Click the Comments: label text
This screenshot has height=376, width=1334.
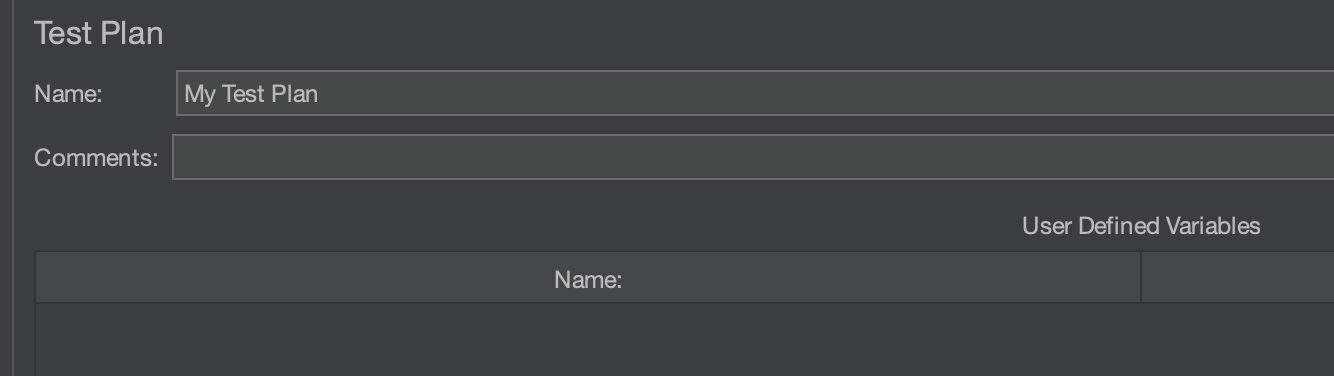[x=96, y=158]
